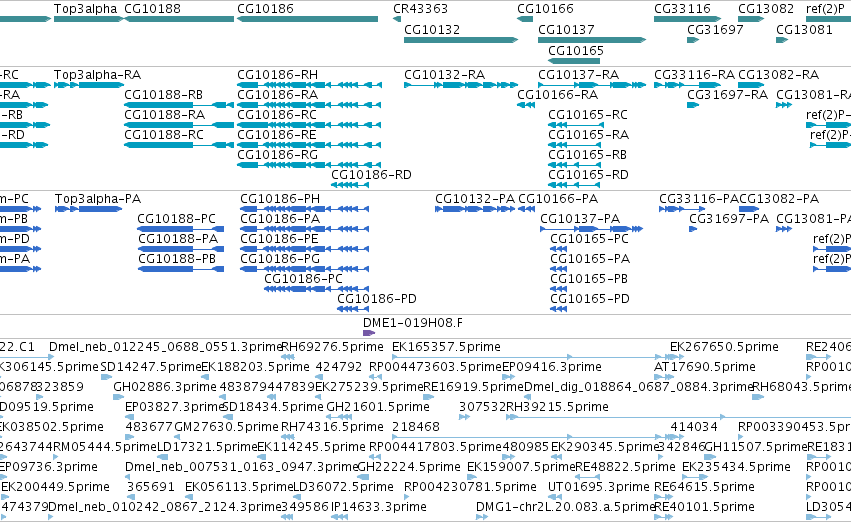The width and height of the screenshot is (851, 522).
Task: Click transcript CG10165-RA
Action: (588, 135)
